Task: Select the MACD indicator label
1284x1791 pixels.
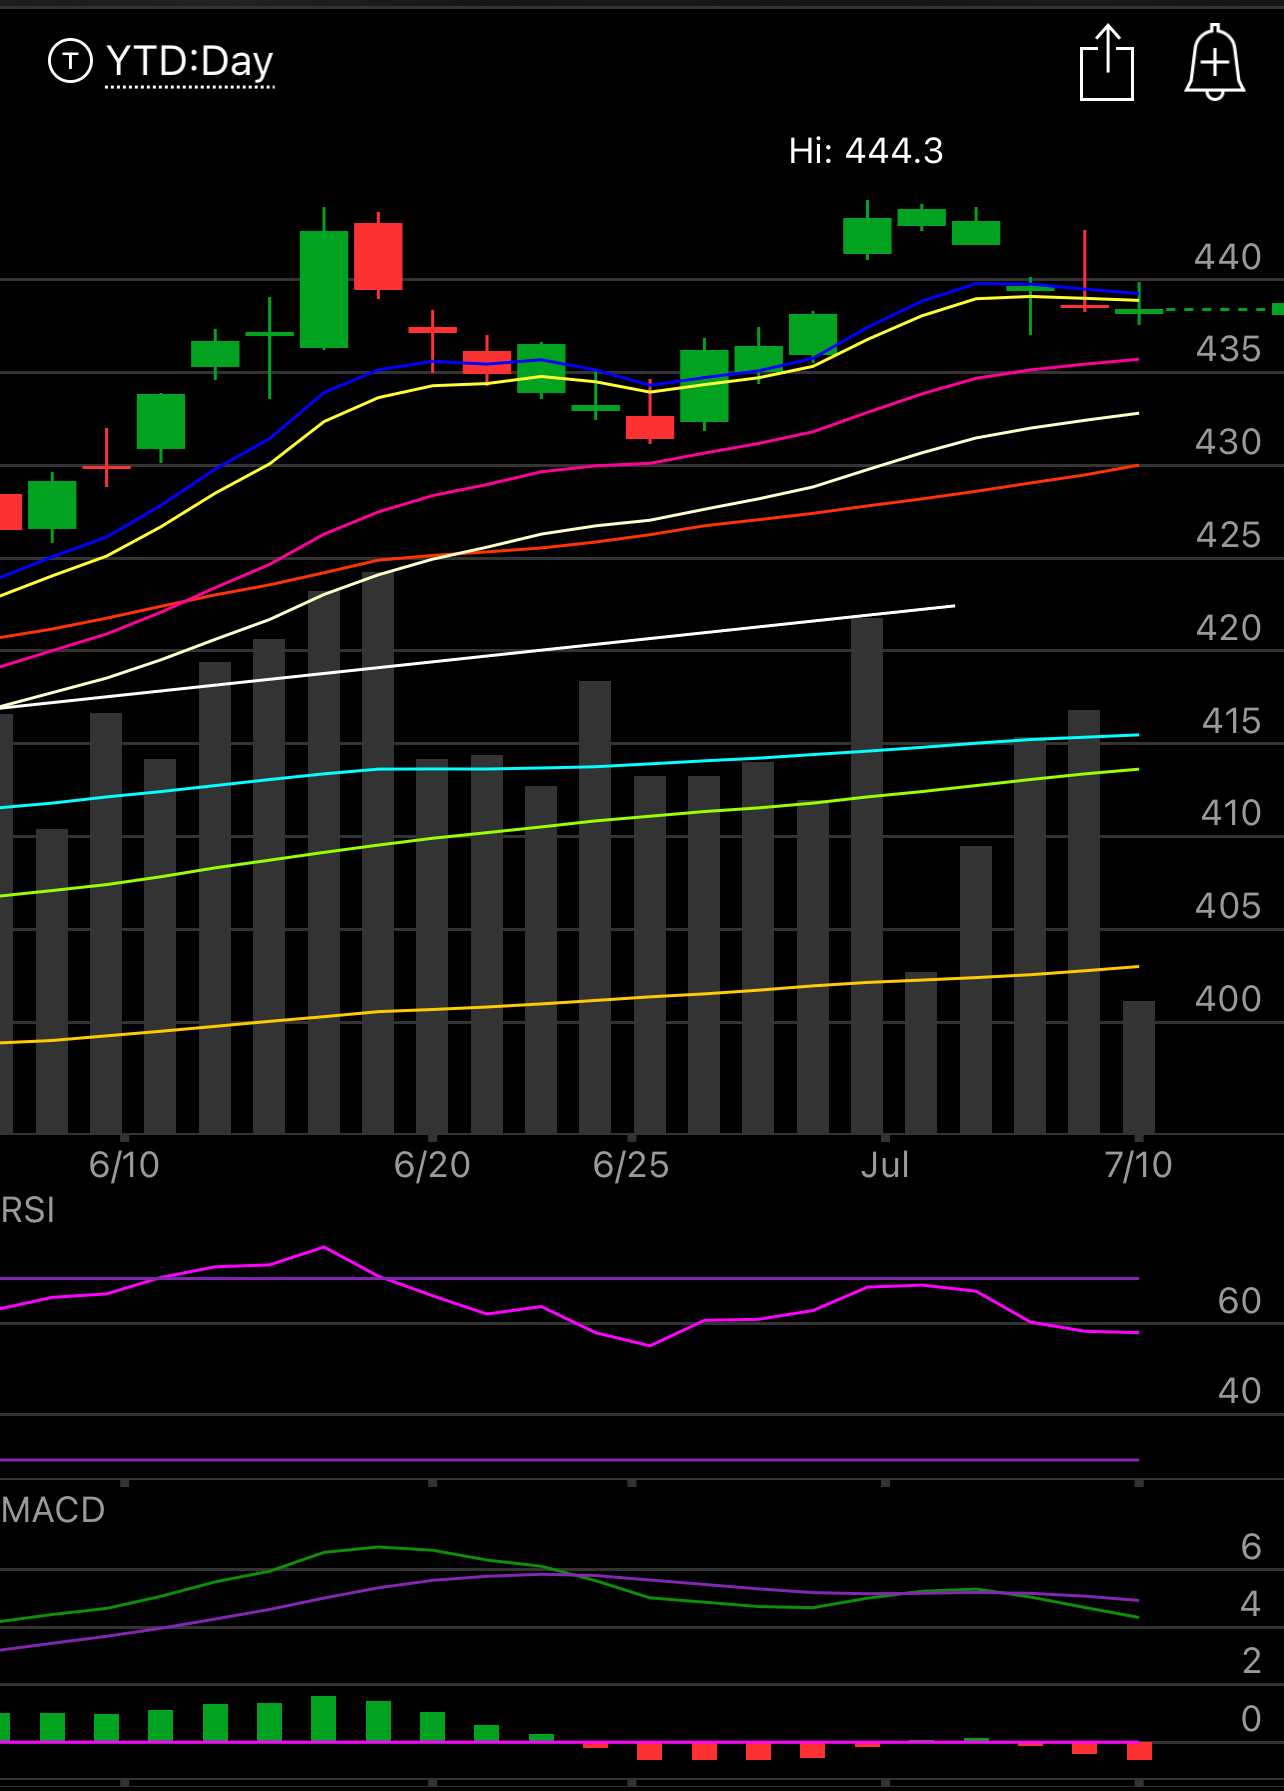Action: pos(53,1510)
